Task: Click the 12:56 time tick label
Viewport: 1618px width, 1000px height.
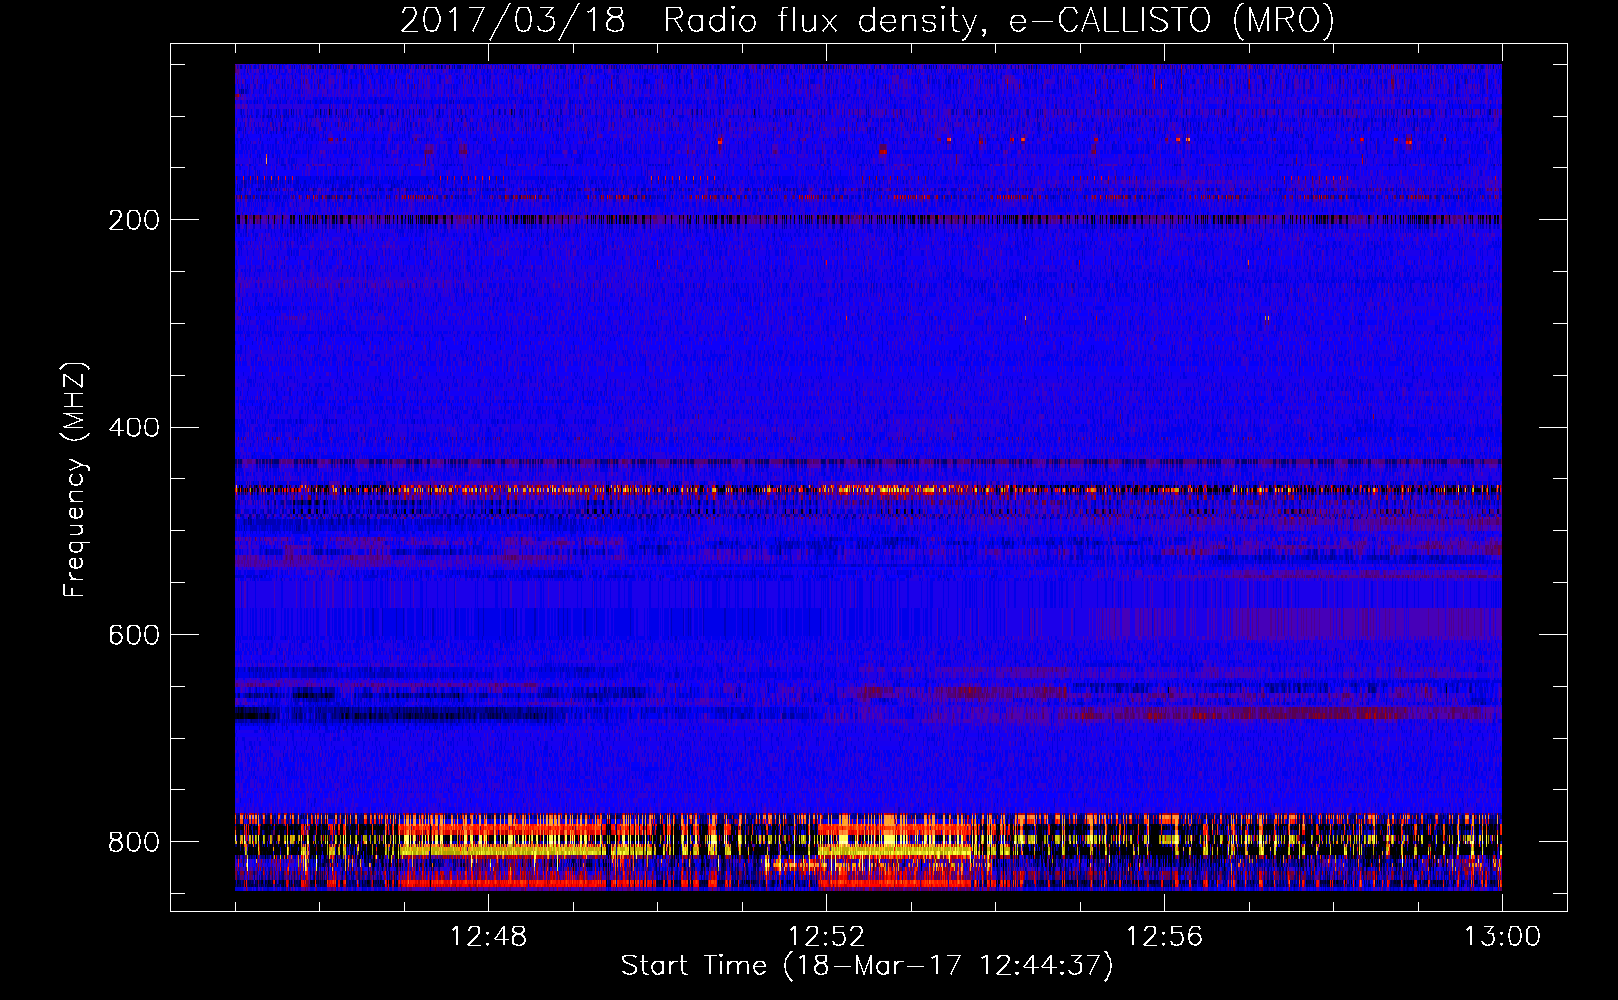Action: pyautogui.click(x=1164, y=937)
